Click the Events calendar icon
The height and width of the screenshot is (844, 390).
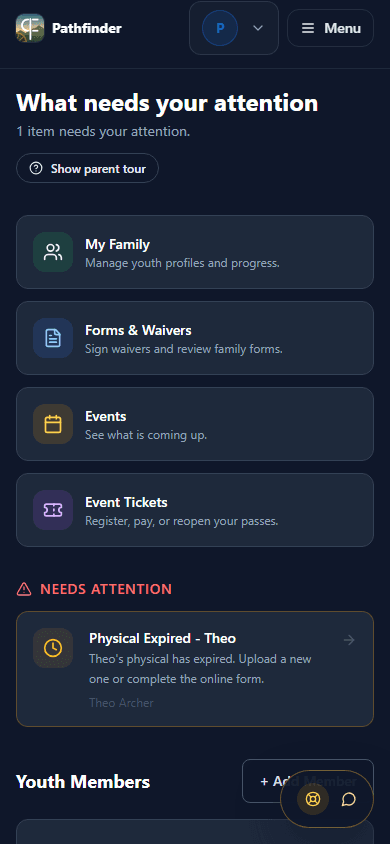[x=53, y=424]
